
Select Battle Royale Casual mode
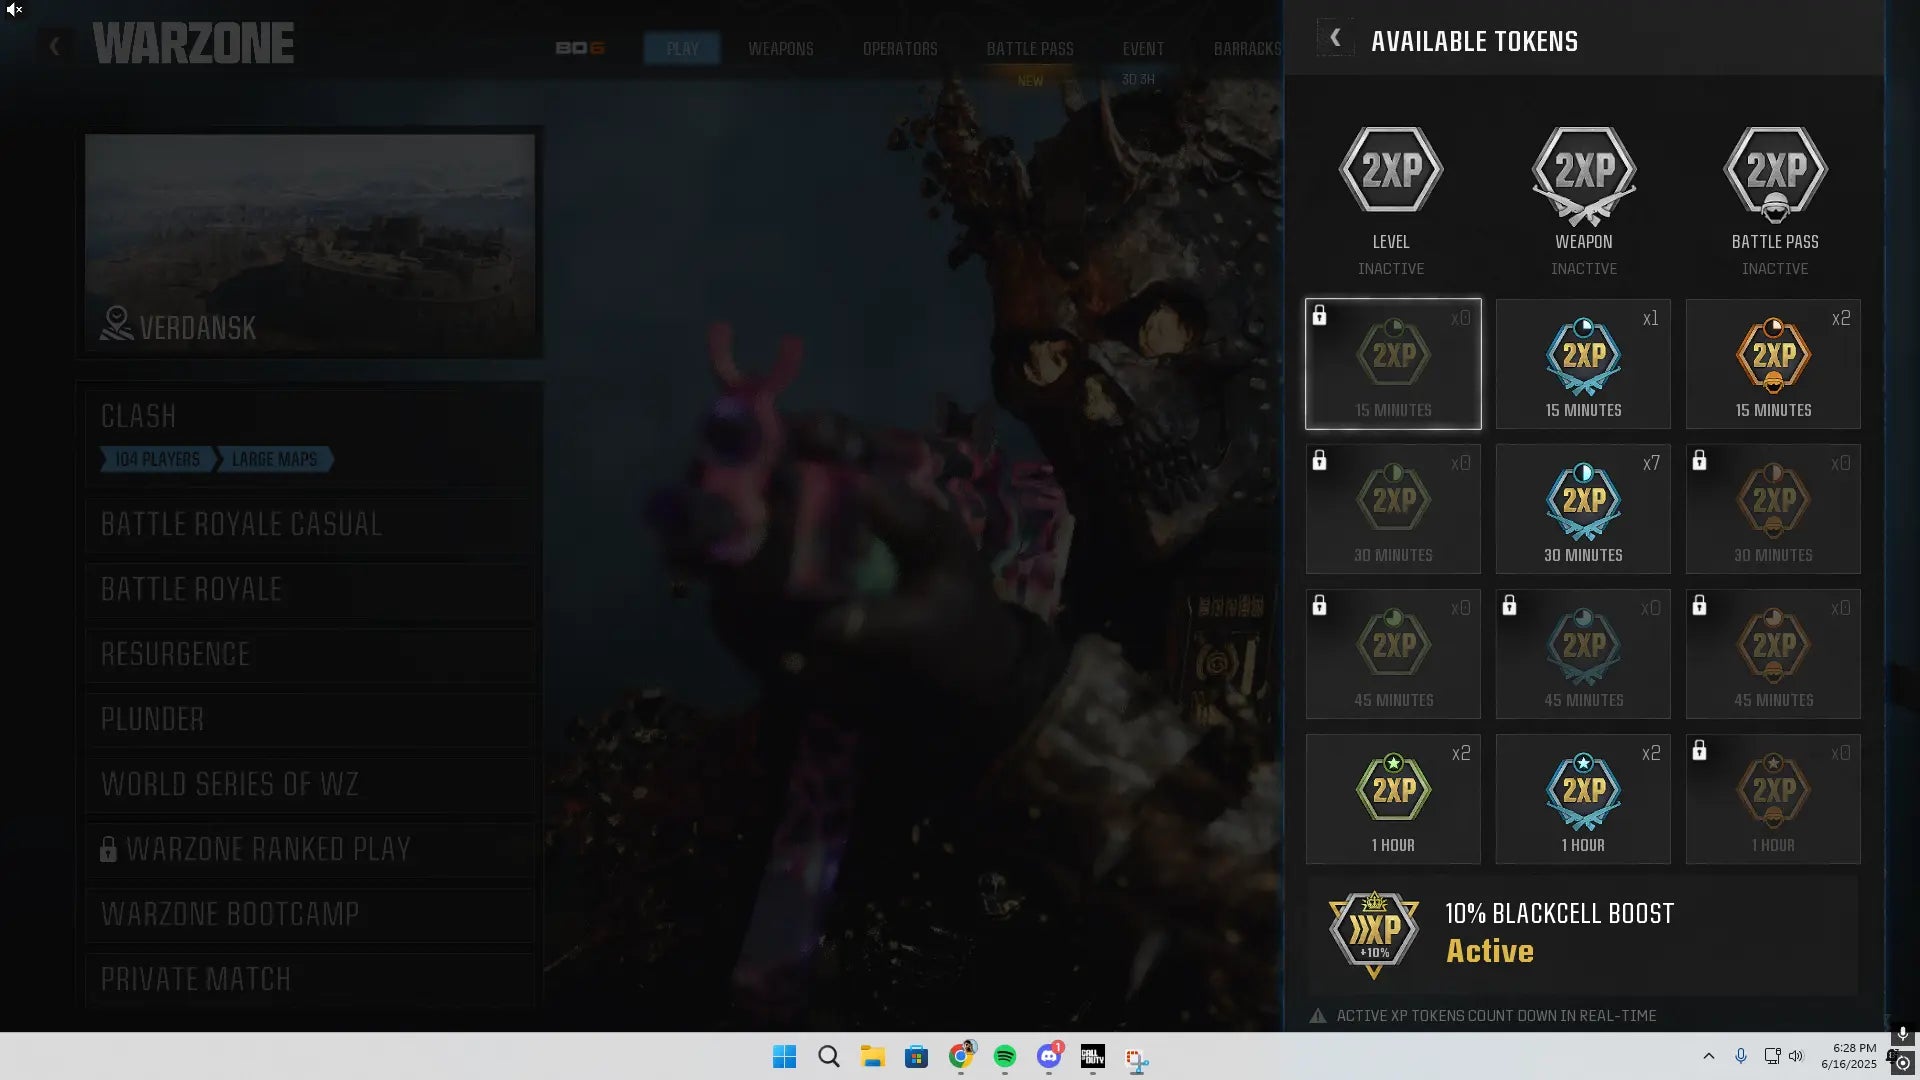click(x=310, y=524)
